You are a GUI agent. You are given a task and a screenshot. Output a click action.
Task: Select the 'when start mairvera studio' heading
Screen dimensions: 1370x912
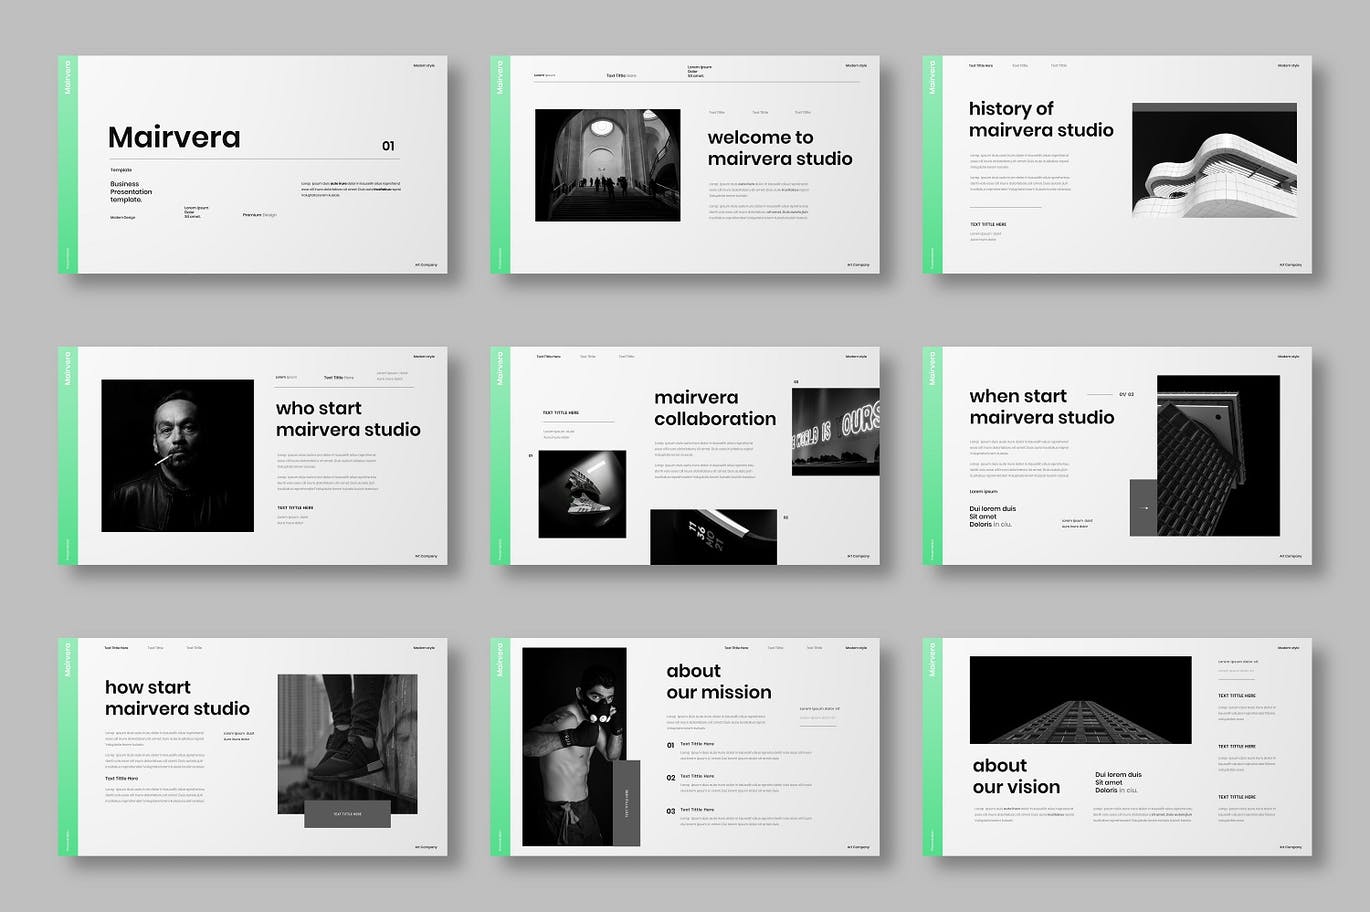[1041, 407]
